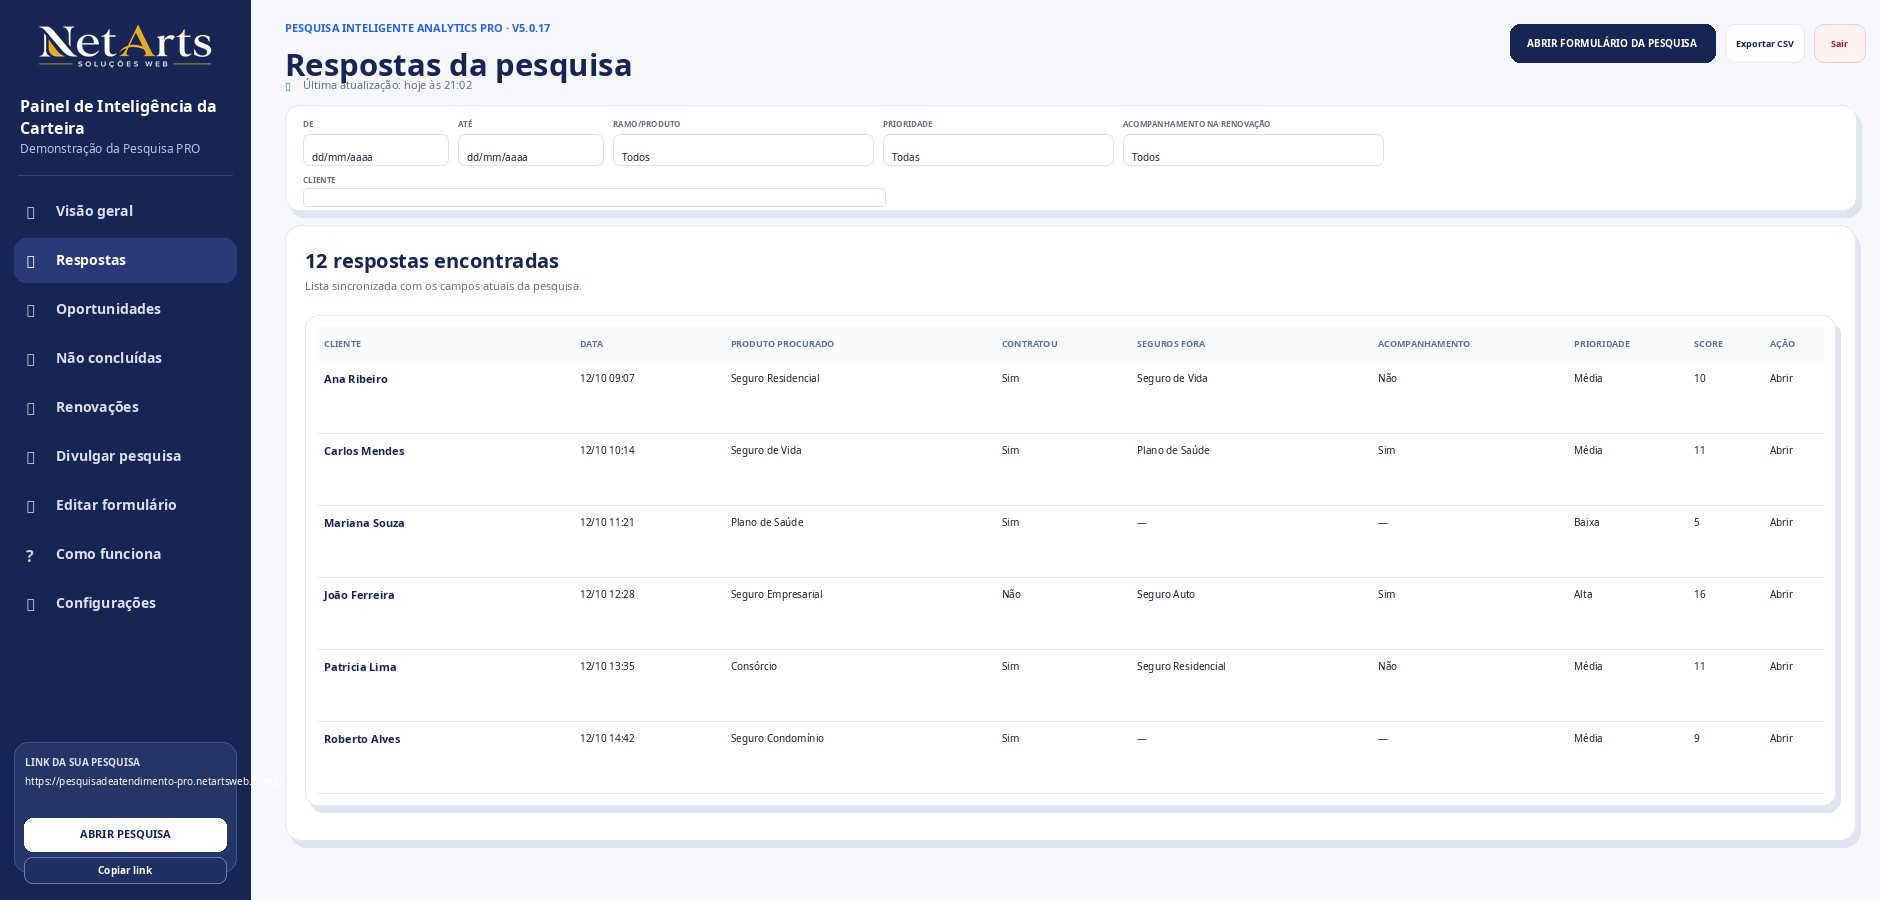The image size is (1880, 900).
Task: Click Abrir for Patrícia Lima
Action: (1781, 666)
